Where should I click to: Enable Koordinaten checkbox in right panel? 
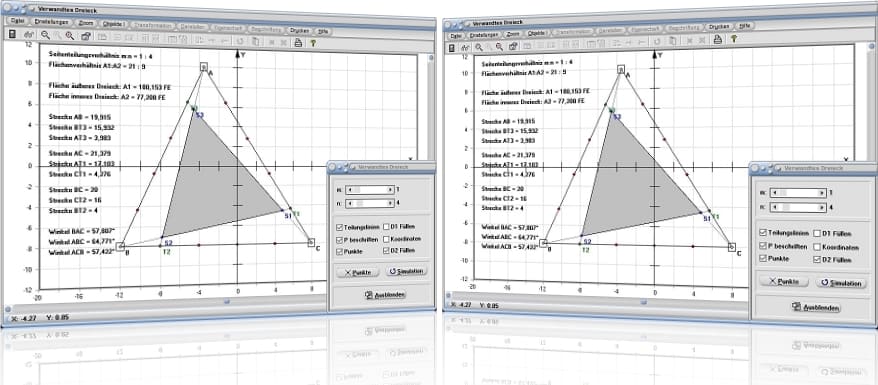pos(817,247)
